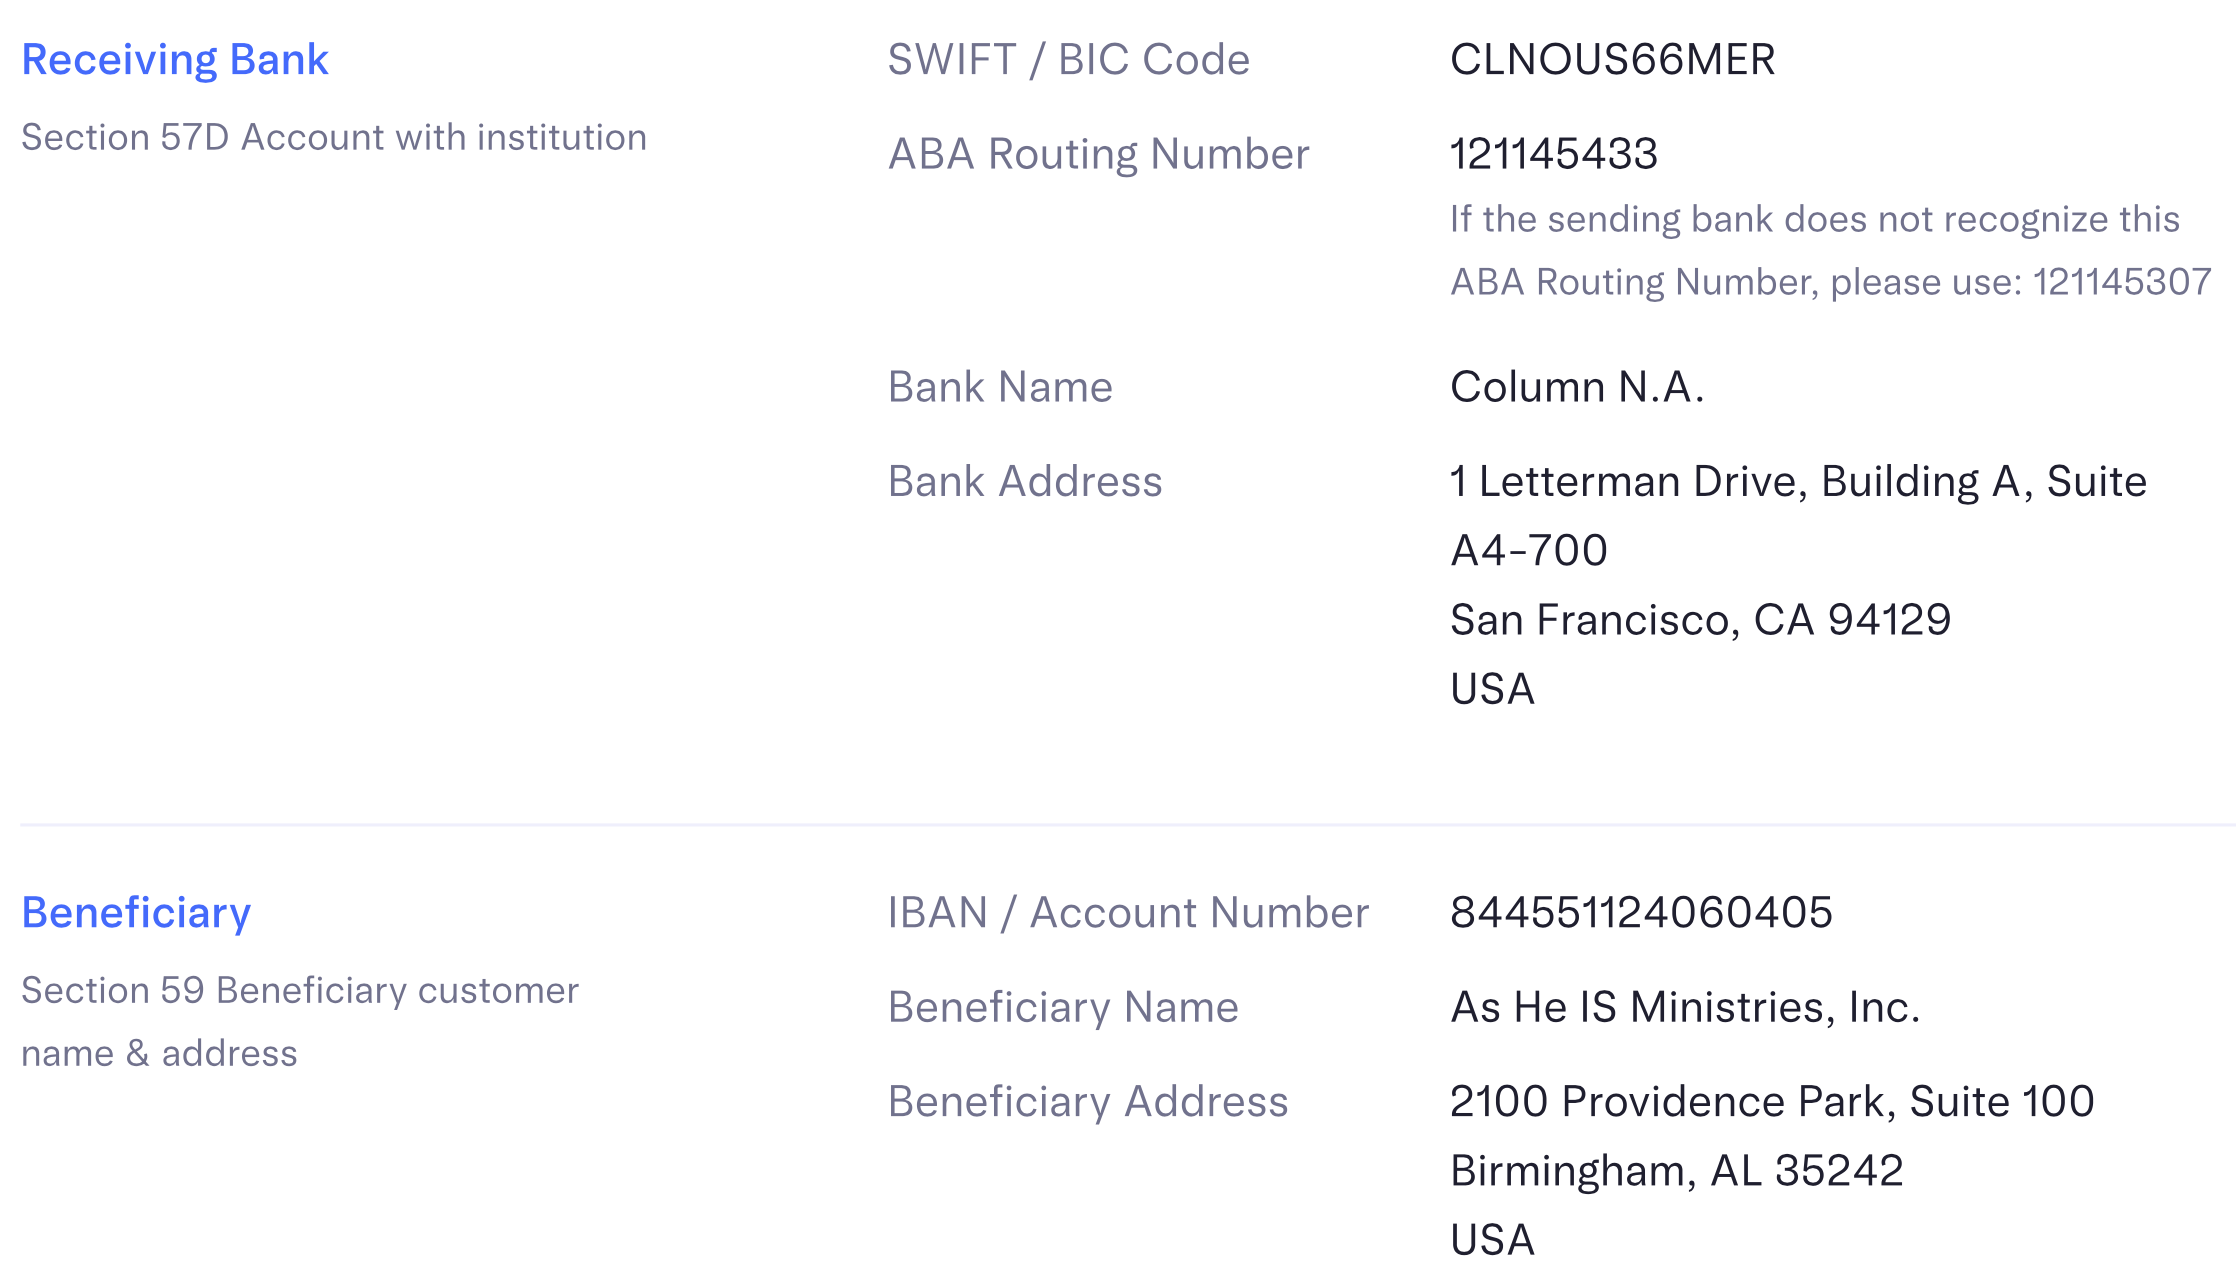Click the 2100 Providence Park address line

click(1771, 1102)
